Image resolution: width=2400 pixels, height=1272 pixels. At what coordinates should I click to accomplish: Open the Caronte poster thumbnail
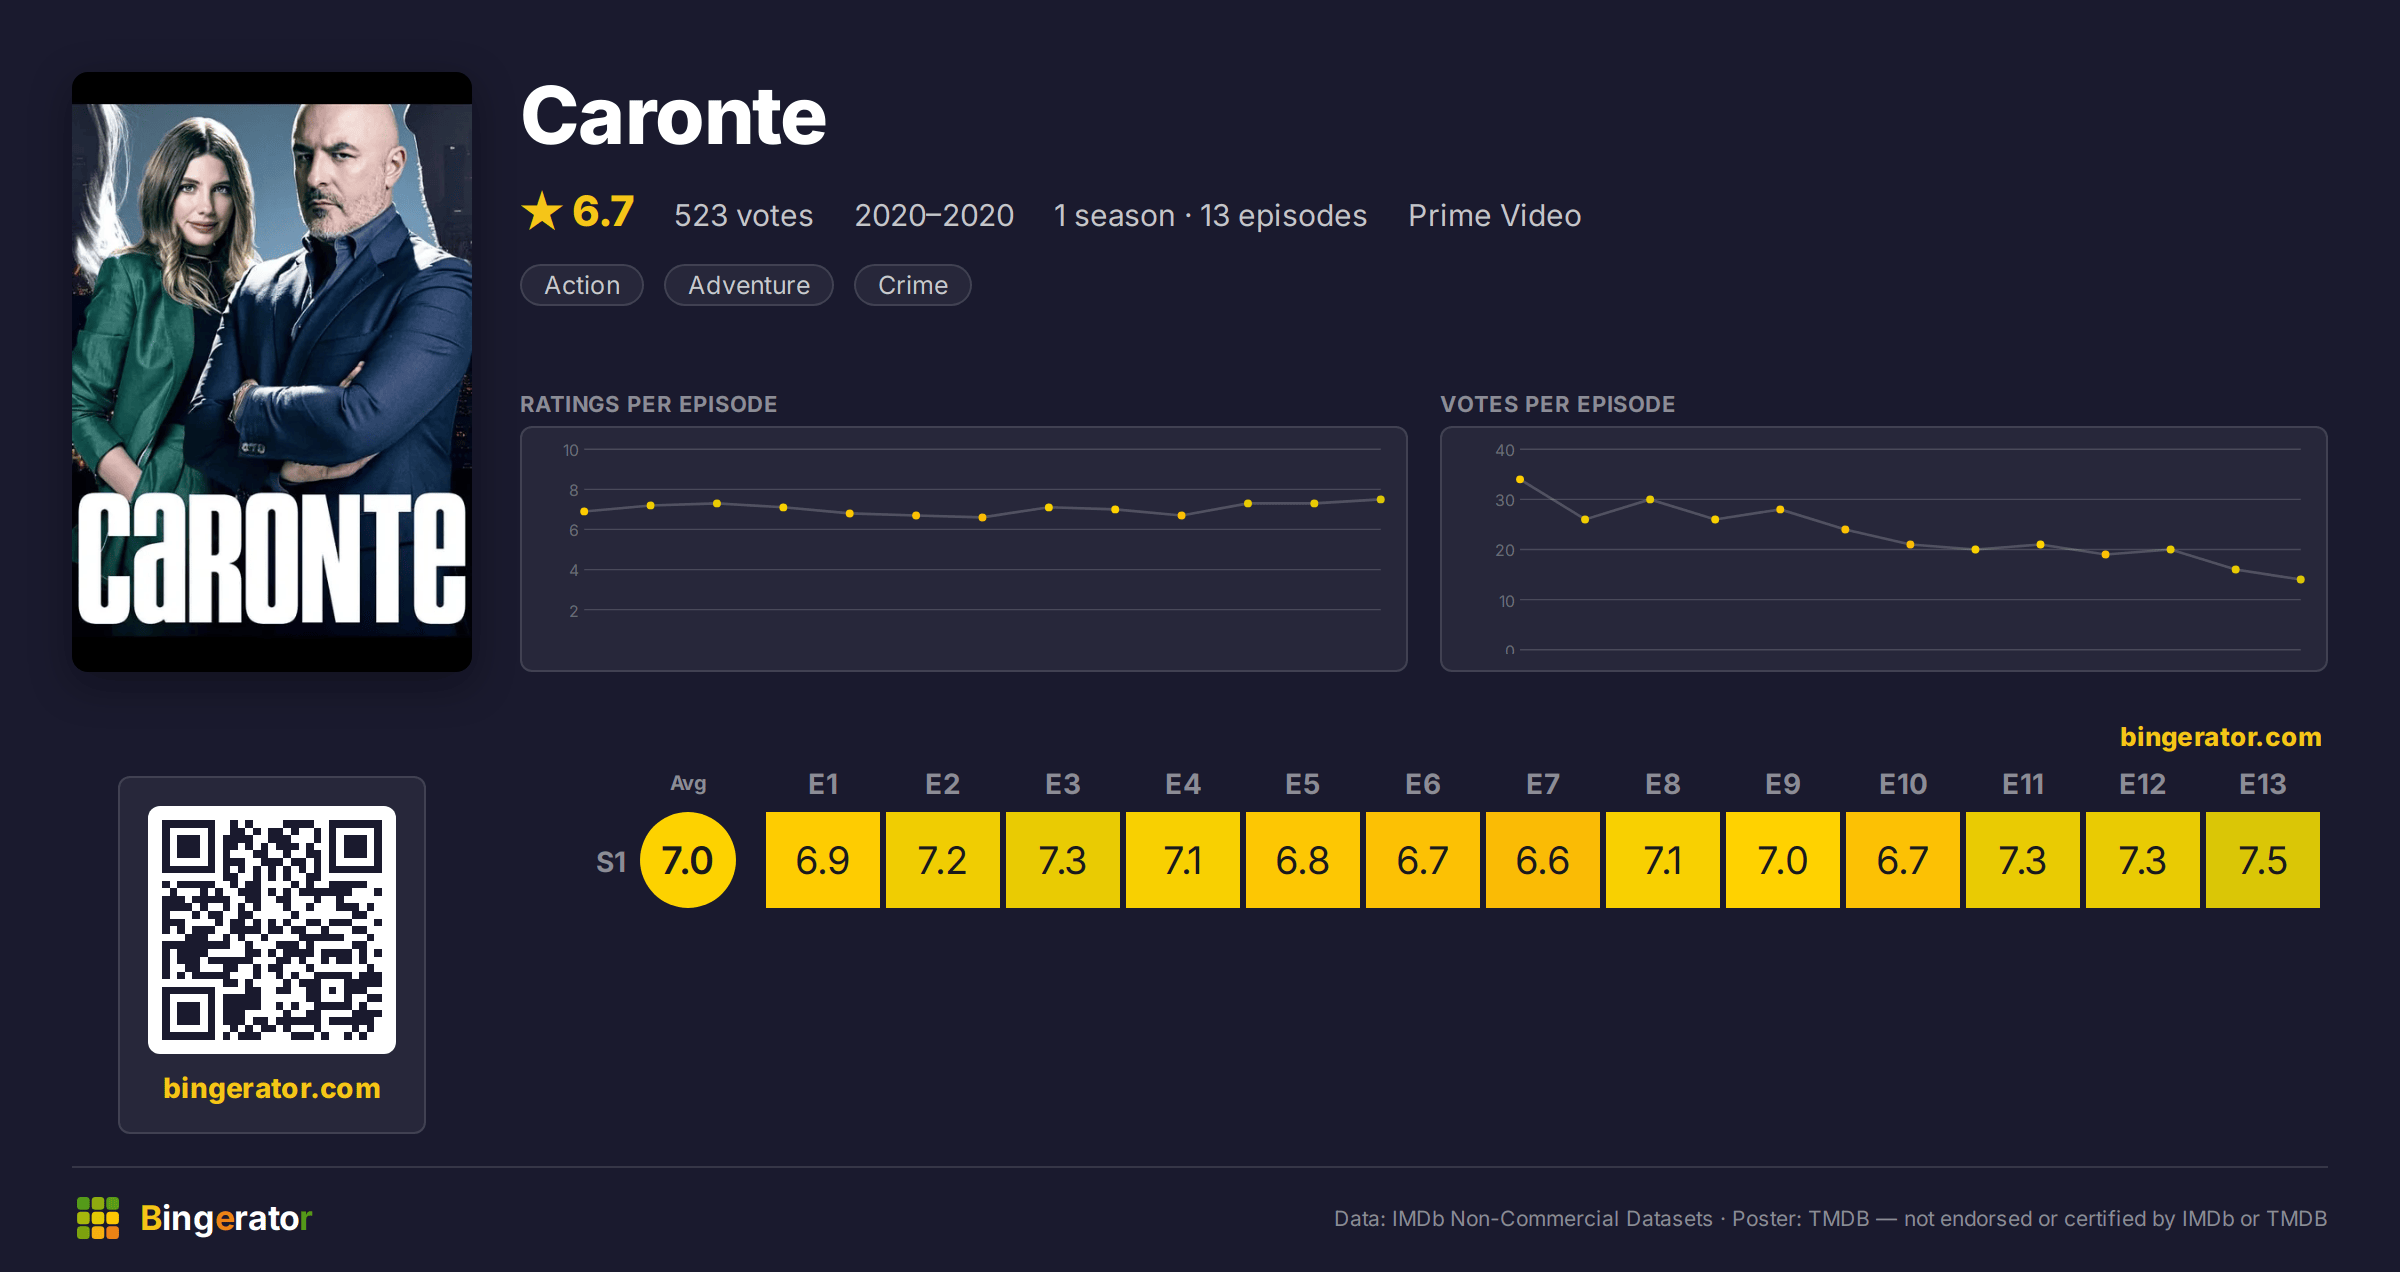tap(272, 372)
